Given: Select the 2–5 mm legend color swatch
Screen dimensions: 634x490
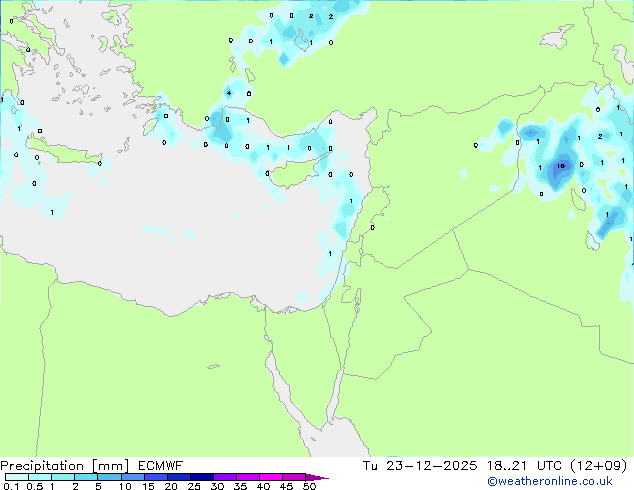Looking at the screenshot, I should [x=86, y=477].
